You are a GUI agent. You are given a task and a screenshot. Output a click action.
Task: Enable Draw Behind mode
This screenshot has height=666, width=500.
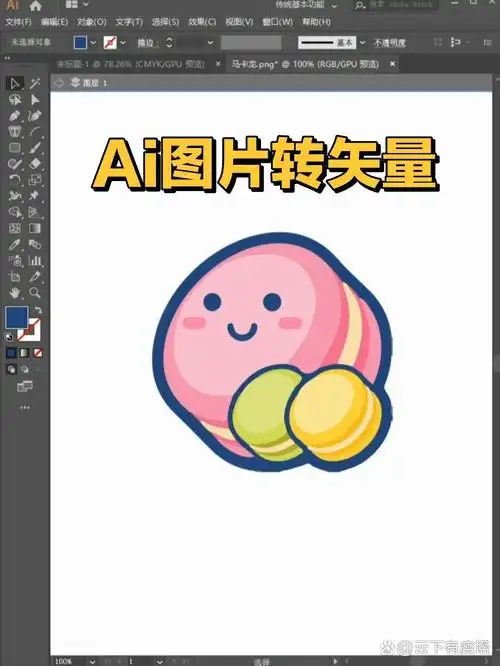pos(25,370)
